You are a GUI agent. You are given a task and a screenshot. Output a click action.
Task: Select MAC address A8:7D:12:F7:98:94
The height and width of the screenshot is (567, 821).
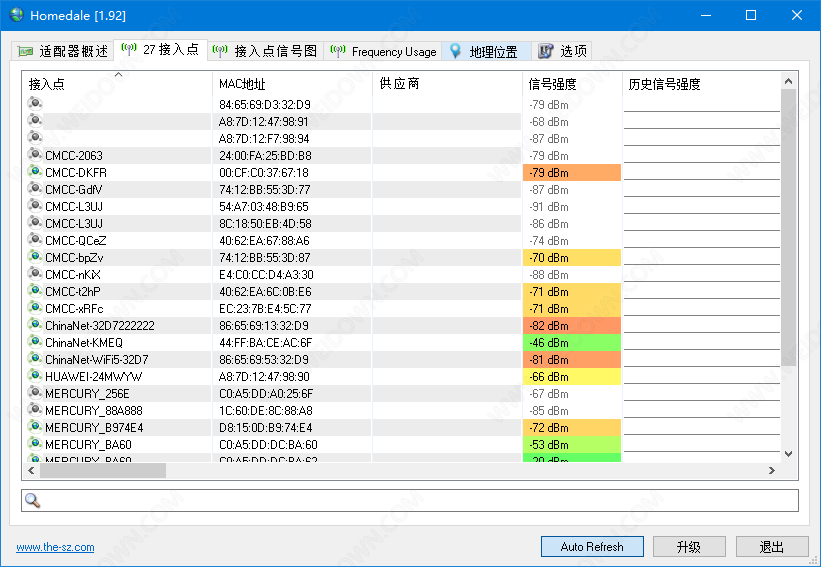(x=264, y=139)
